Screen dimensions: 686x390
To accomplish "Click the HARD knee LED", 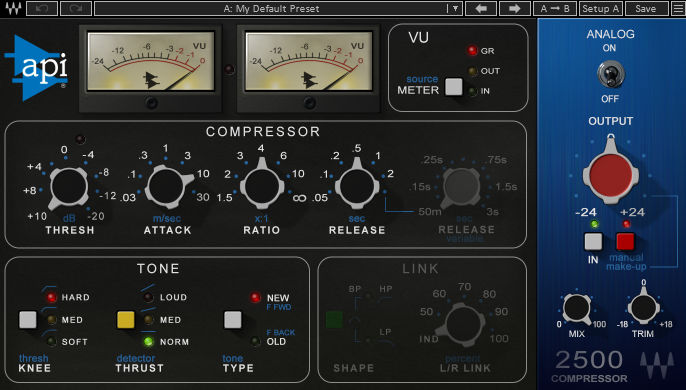I will (x=51, y=297).
